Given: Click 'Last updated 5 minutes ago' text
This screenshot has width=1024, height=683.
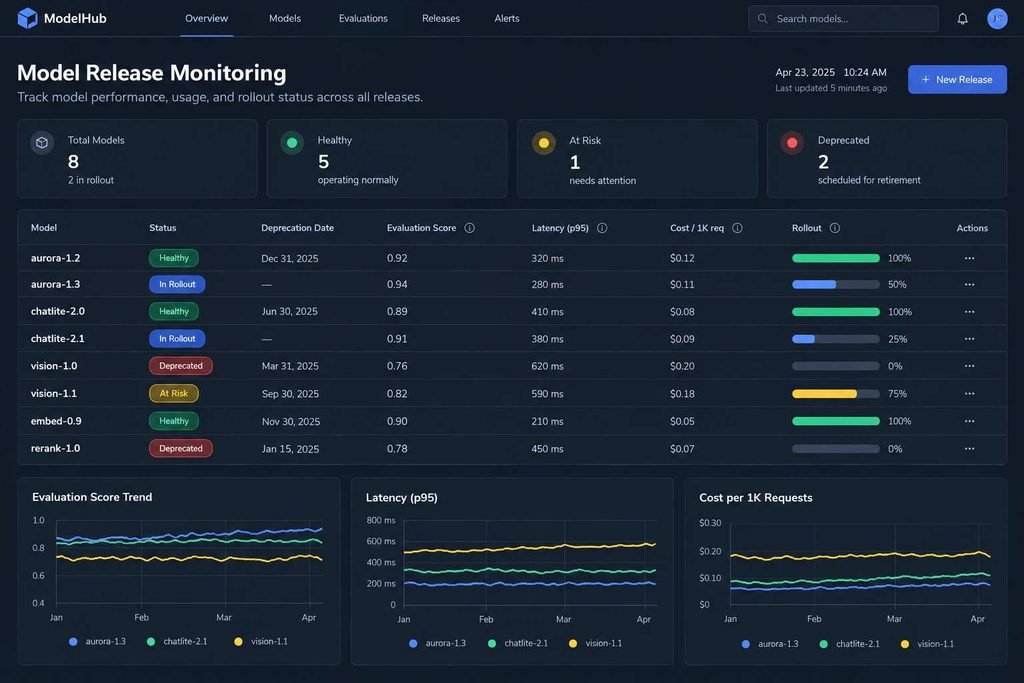Looking at the screenshot, I should [831, 88].
